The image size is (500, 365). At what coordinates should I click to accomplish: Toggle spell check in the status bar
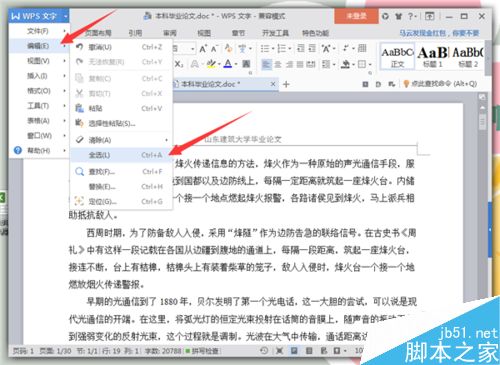pyautogui.click(x=203, y=351)
